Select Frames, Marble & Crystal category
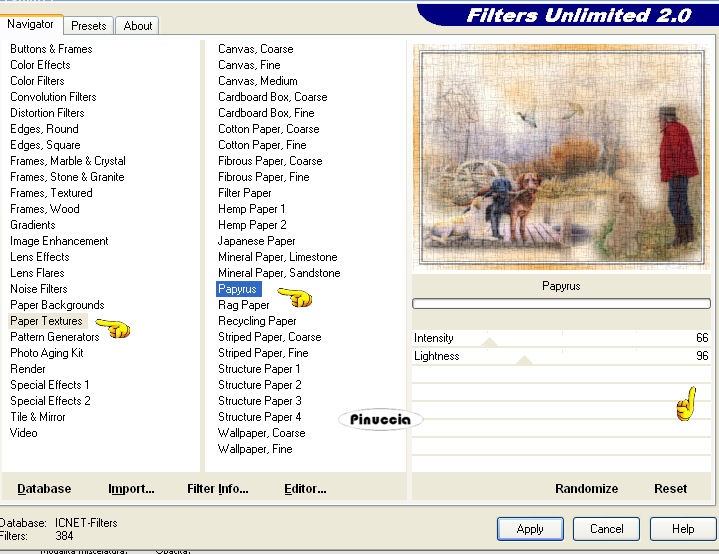Viewport: 719px width, 554px height. (68, 161)
